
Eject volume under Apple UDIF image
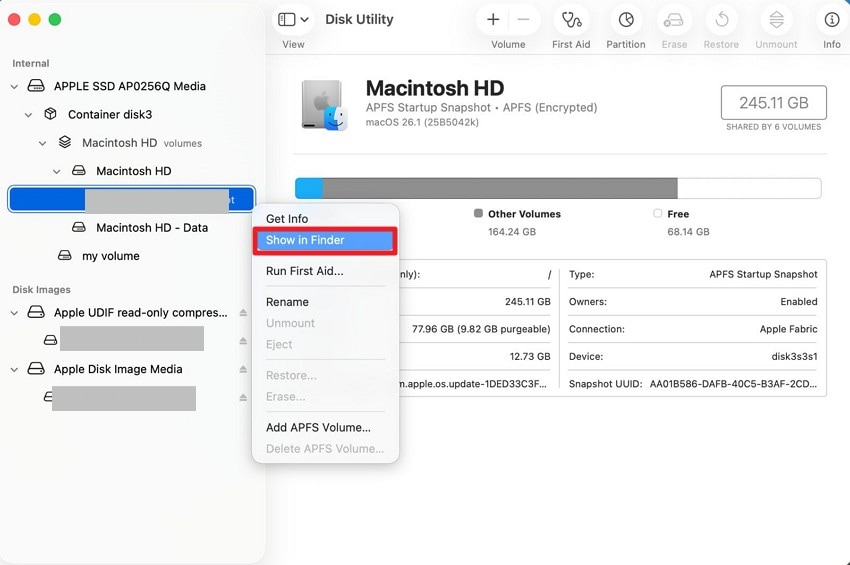pos(243,341)
